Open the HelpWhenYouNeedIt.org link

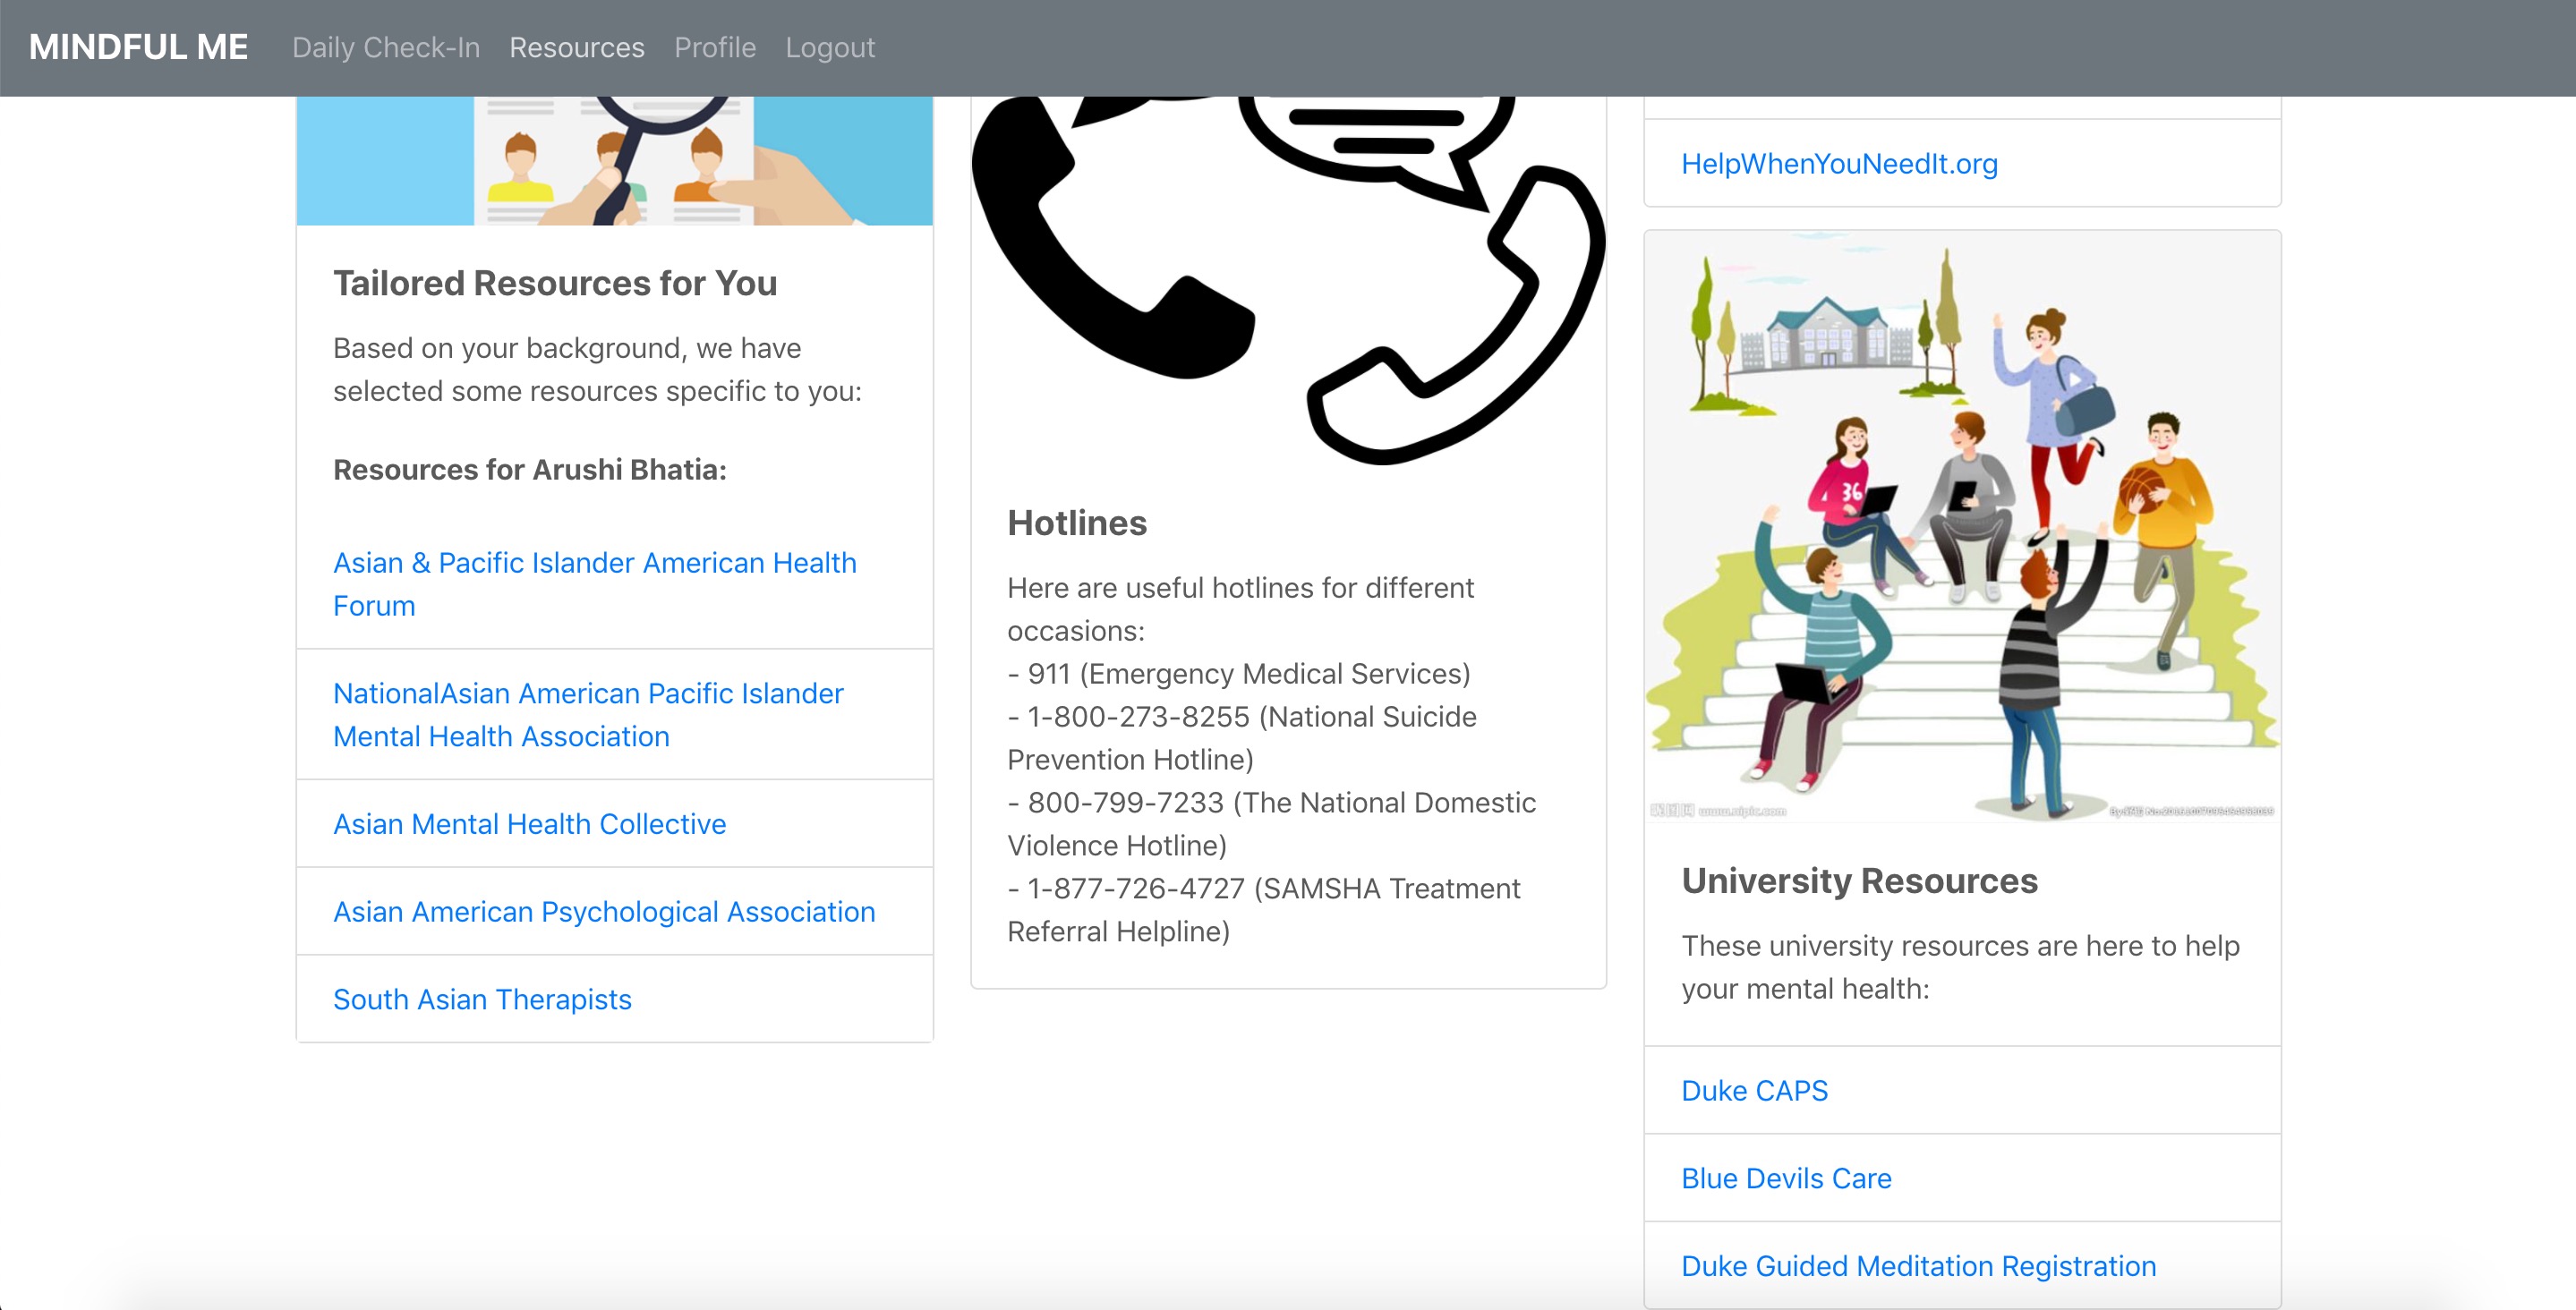[1838, 163]
